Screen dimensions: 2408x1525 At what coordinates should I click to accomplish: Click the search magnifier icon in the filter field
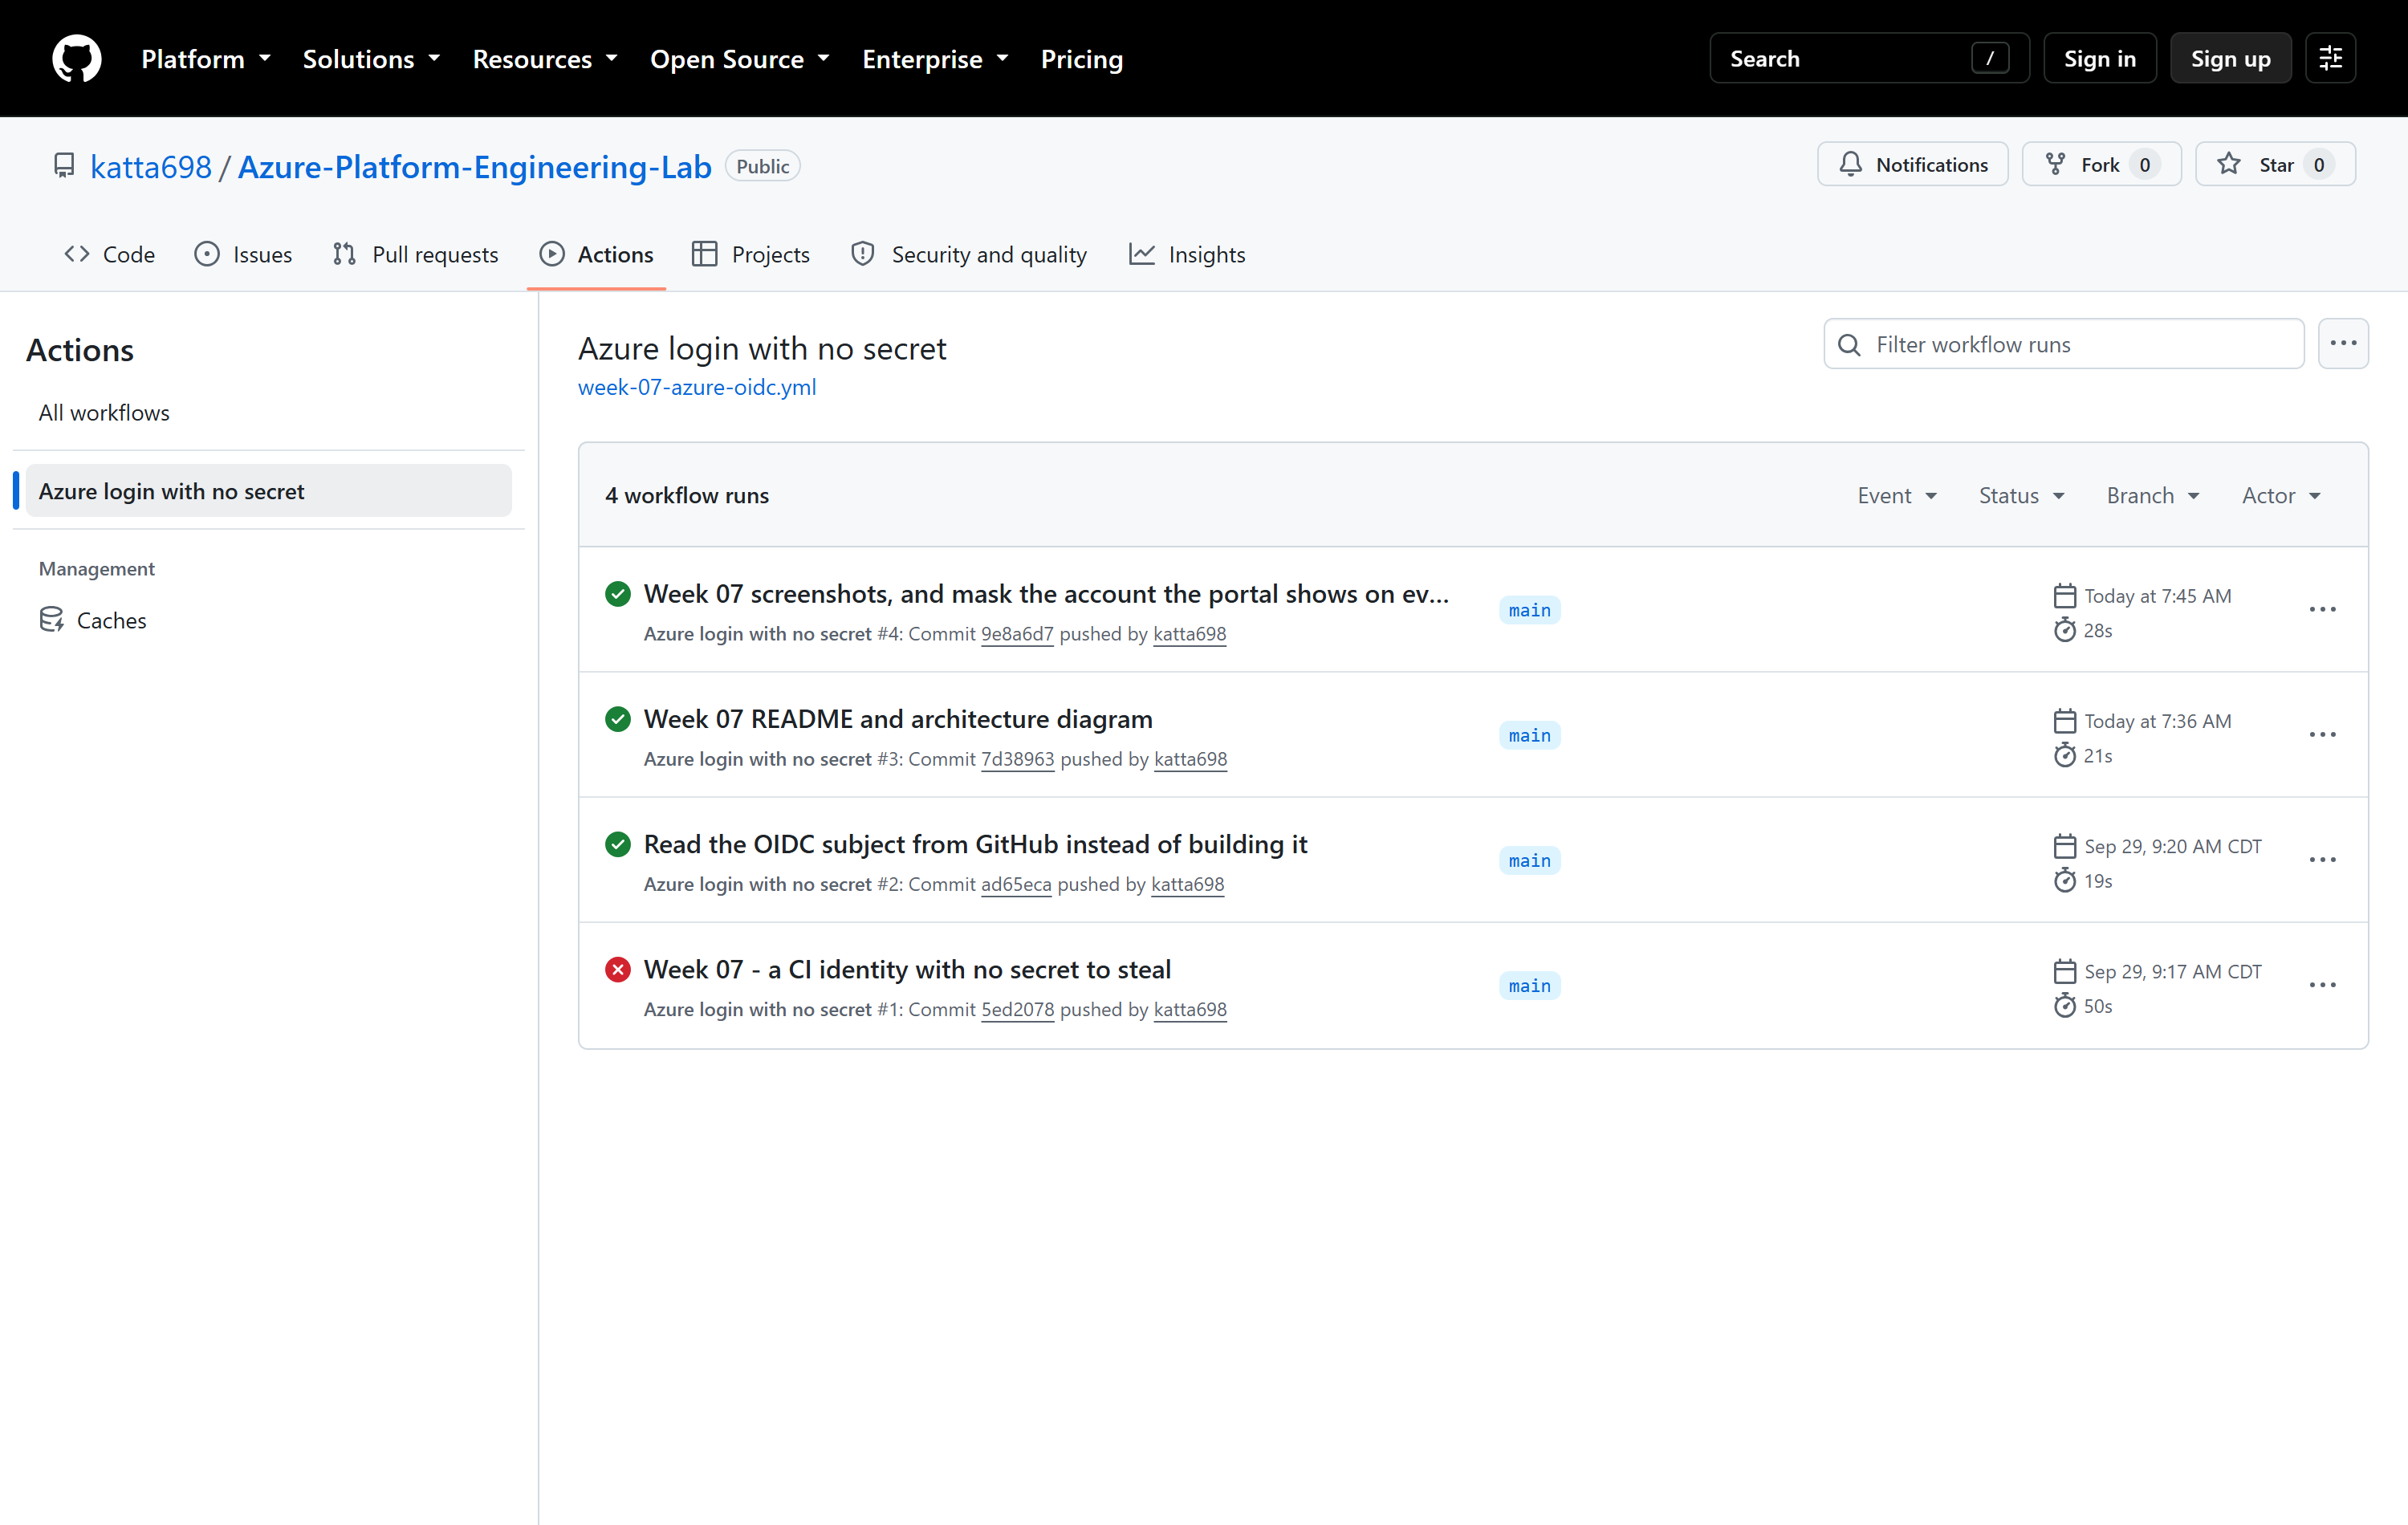click(x=1849, y=344)
